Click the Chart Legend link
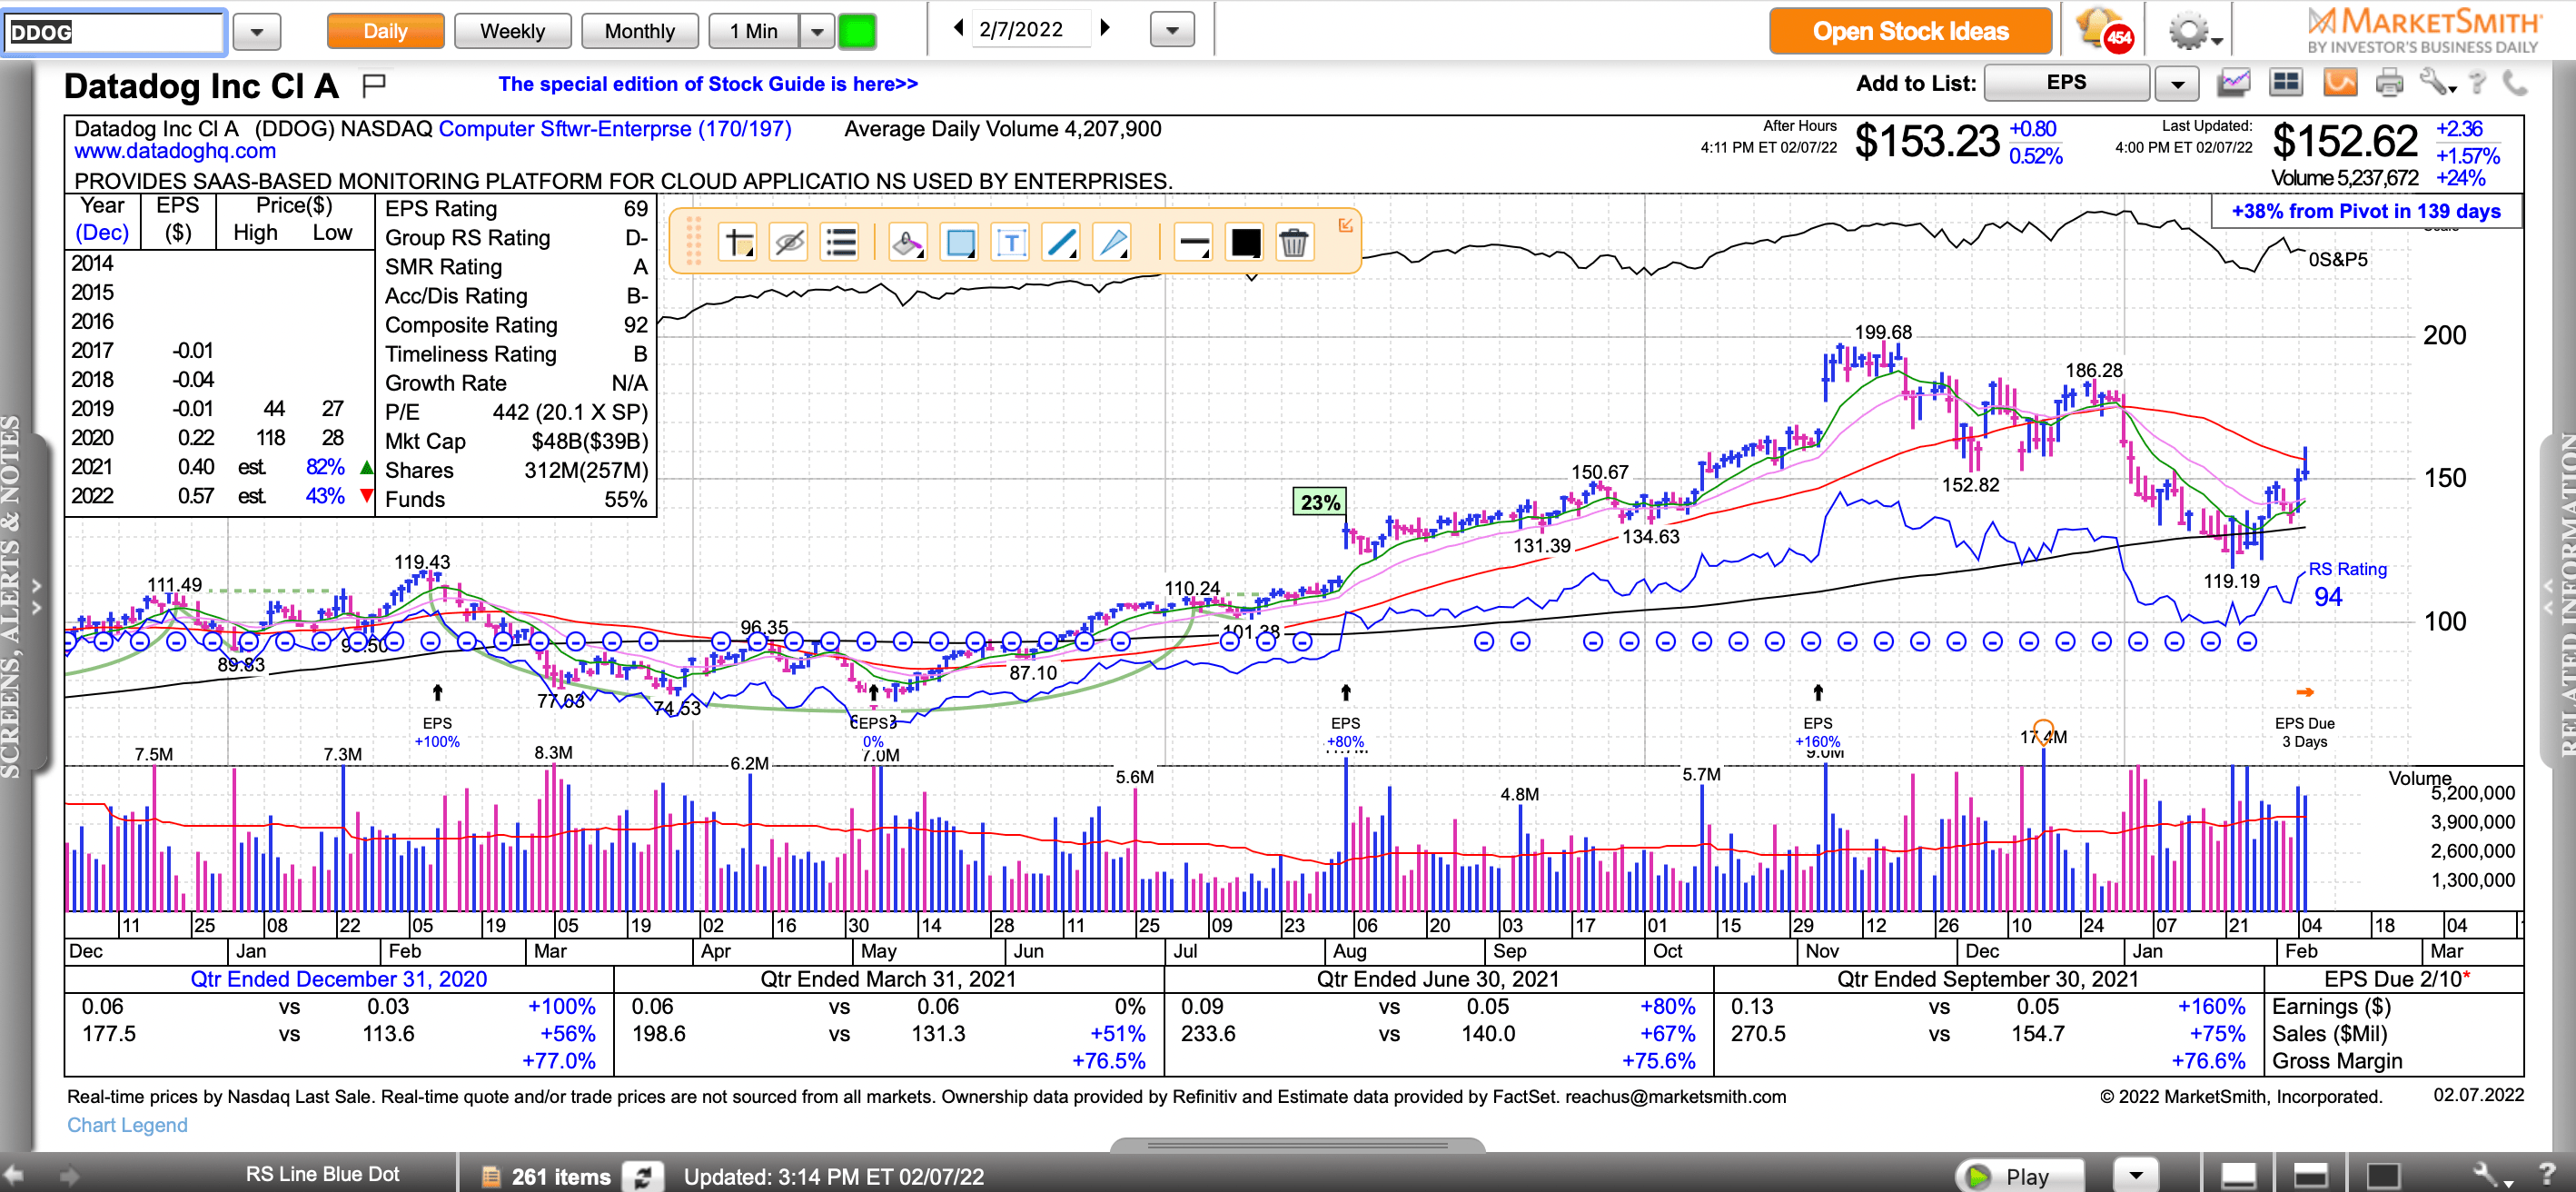Viewport: 2576px width, 1192px height. 127,1125
